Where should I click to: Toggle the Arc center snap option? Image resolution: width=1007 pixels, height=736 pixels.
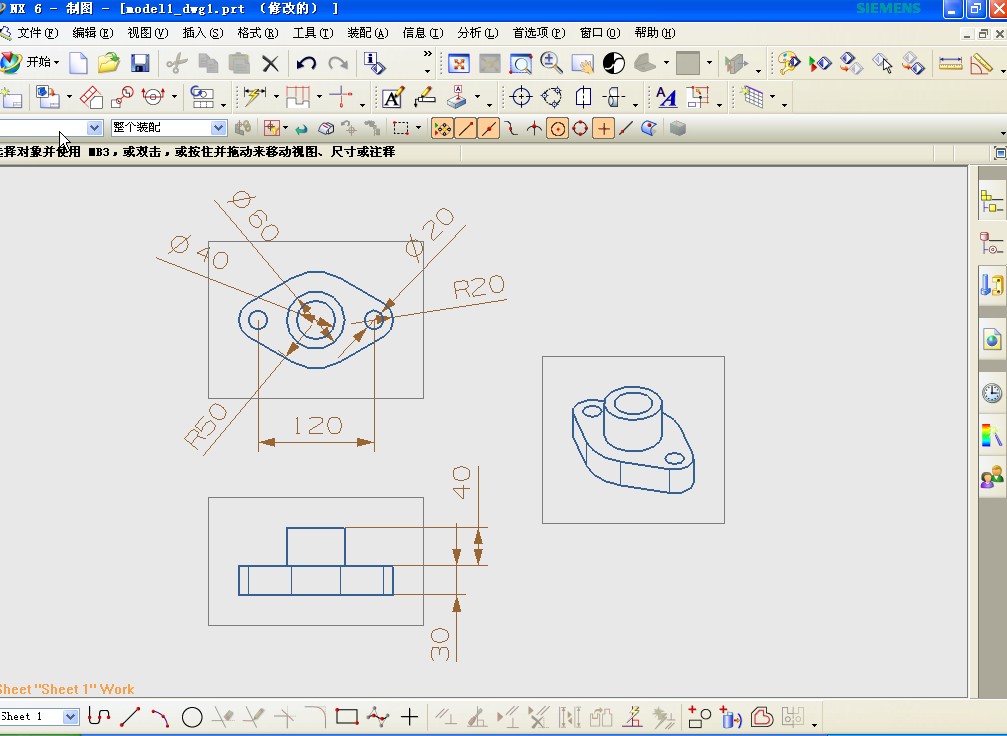tap(557, 128)
